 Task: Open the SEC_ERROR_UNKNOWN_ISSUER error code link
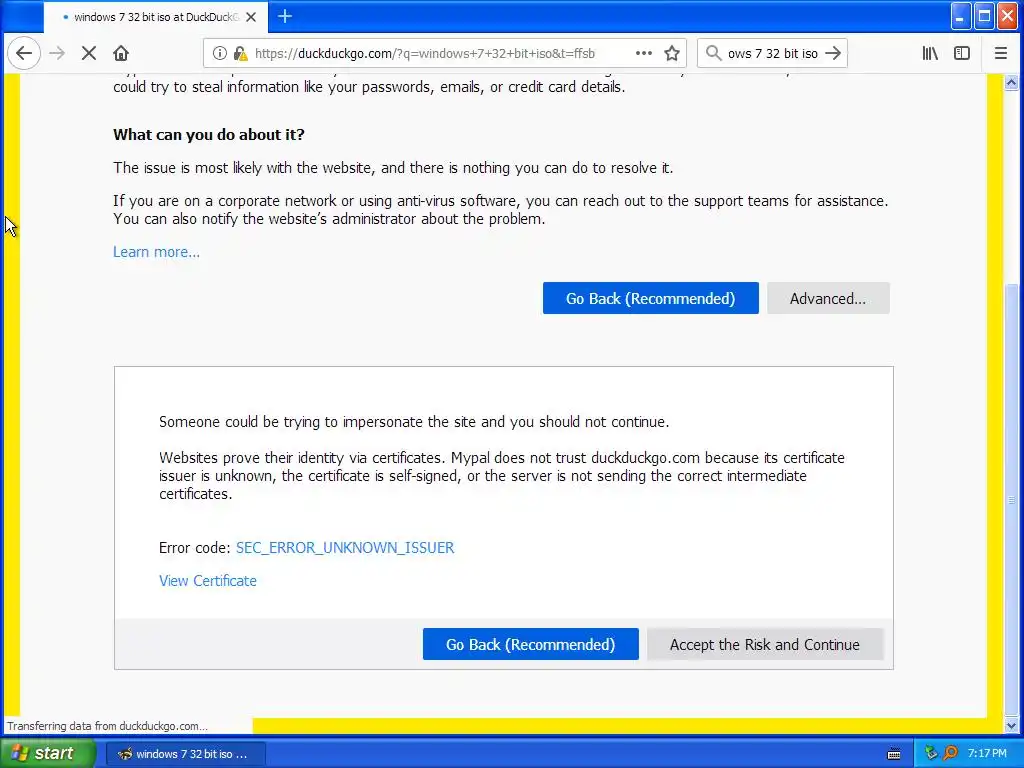coord(345,548)
